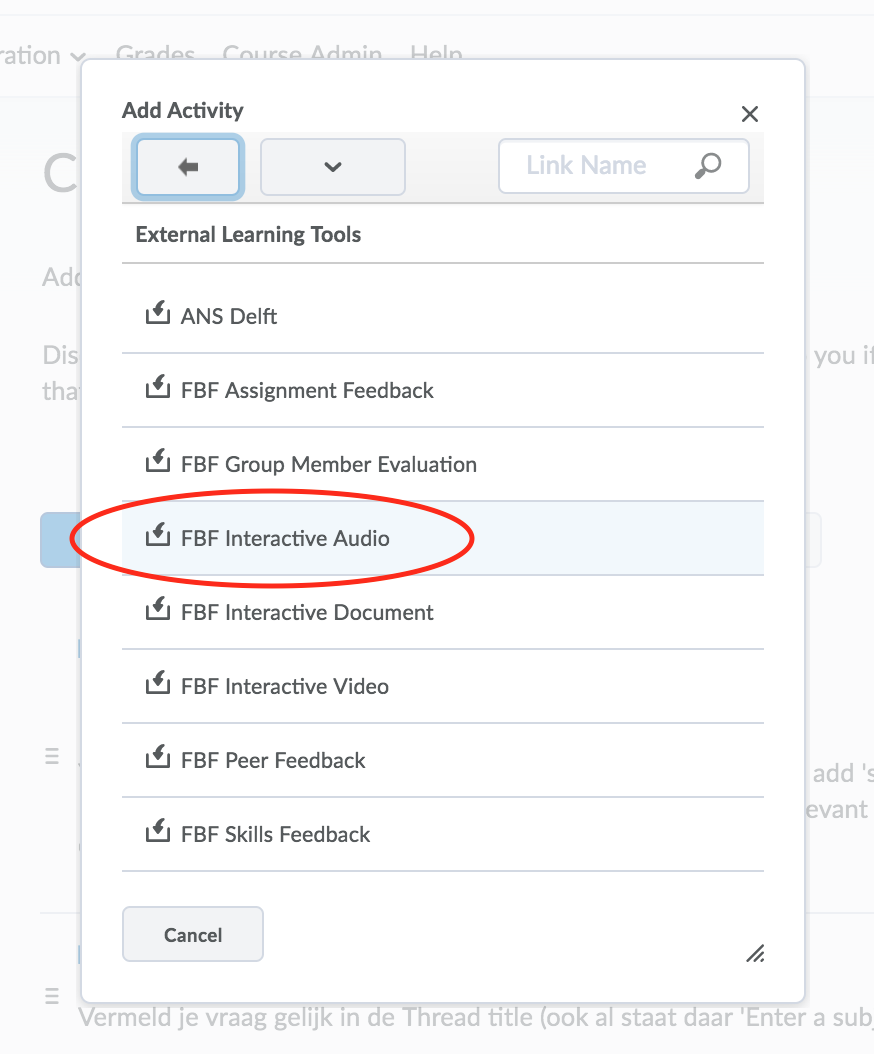Go back with the left arrow button
Viewport: 874px width, 1054px height.
point(188,167)
